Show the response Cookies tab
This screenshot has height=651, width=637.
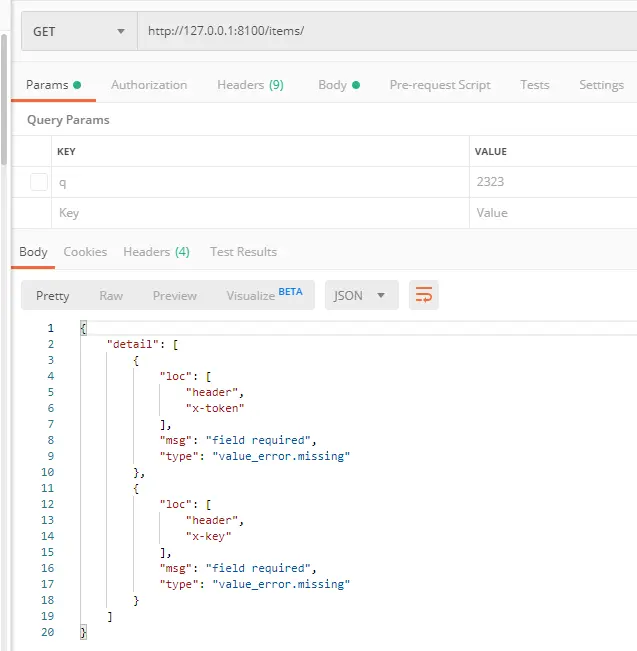point(85,252)
